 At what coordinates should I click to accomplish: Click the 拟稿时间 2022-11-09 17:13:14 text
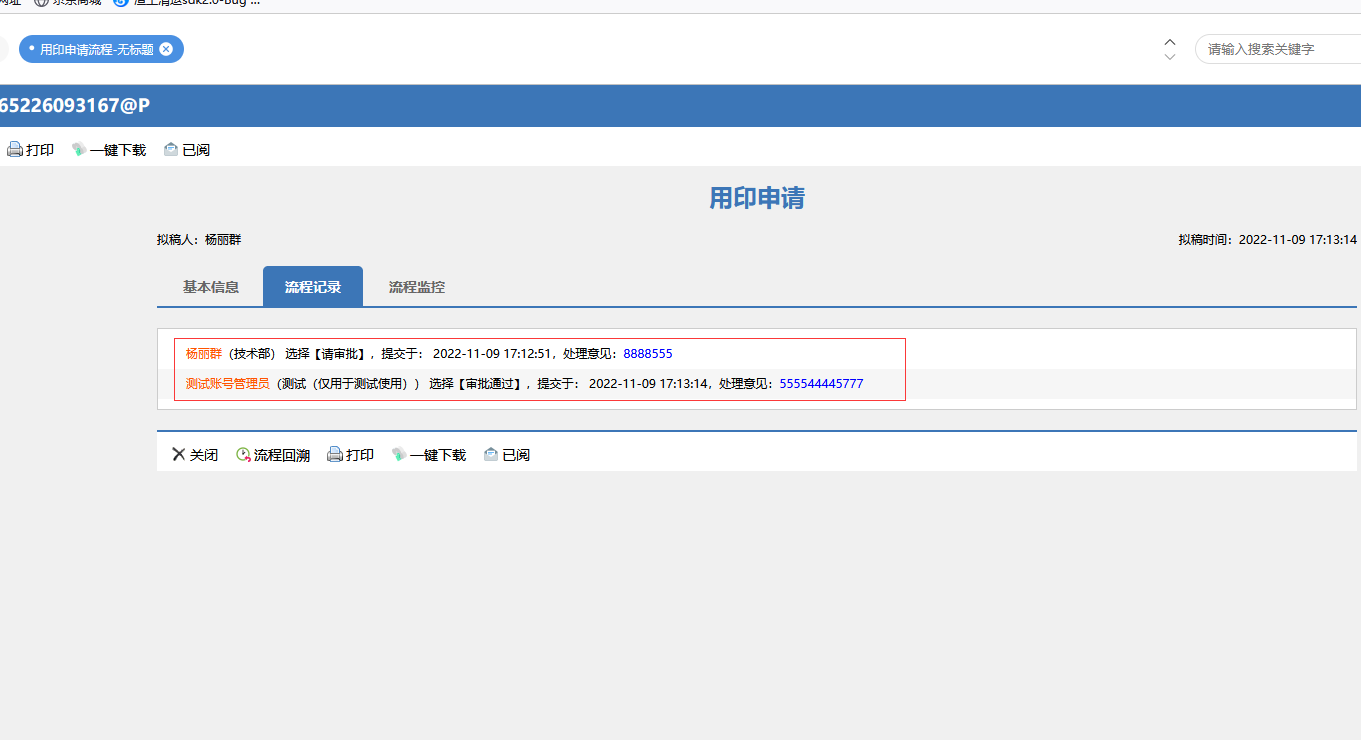coord(1268,240)
